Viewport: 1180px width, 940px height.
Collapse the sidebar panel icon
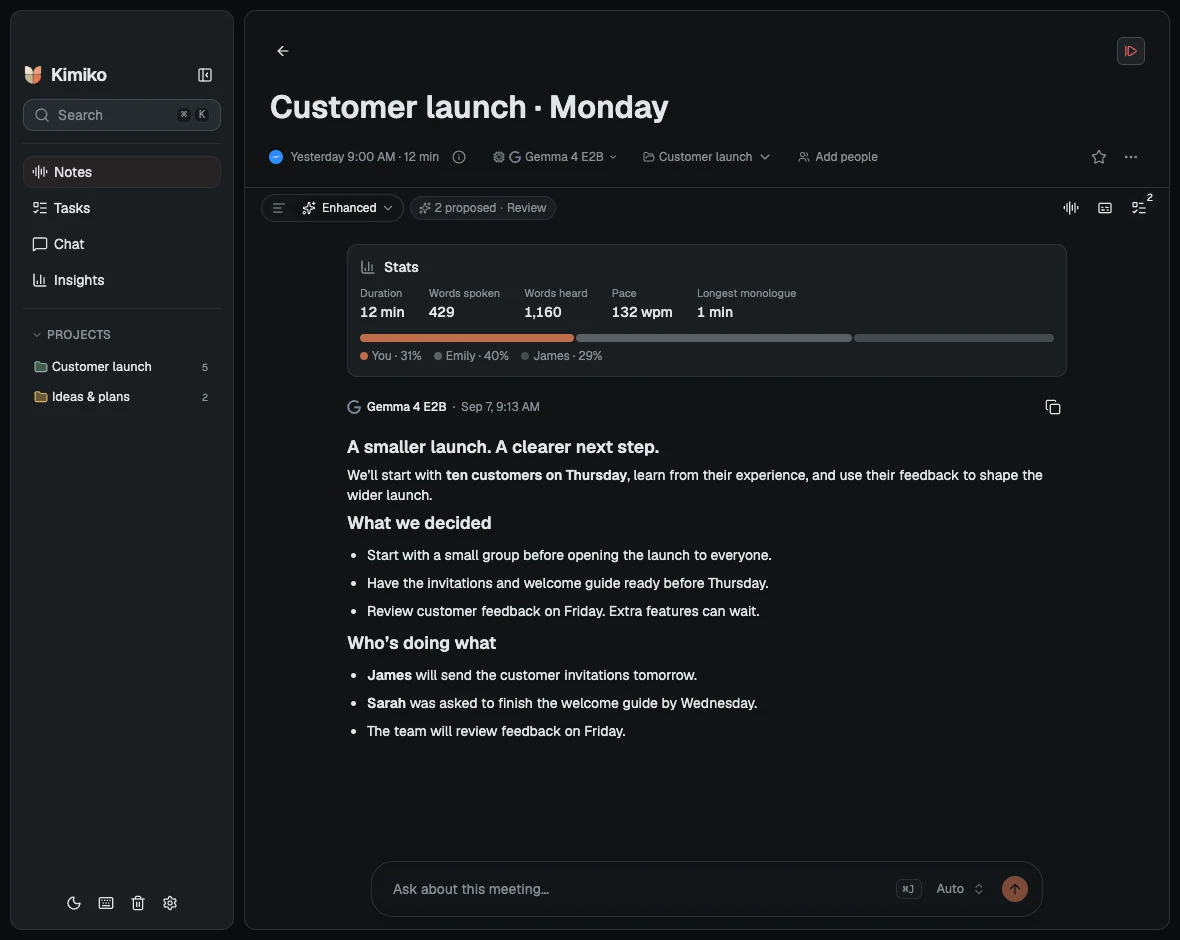point(205,75)
